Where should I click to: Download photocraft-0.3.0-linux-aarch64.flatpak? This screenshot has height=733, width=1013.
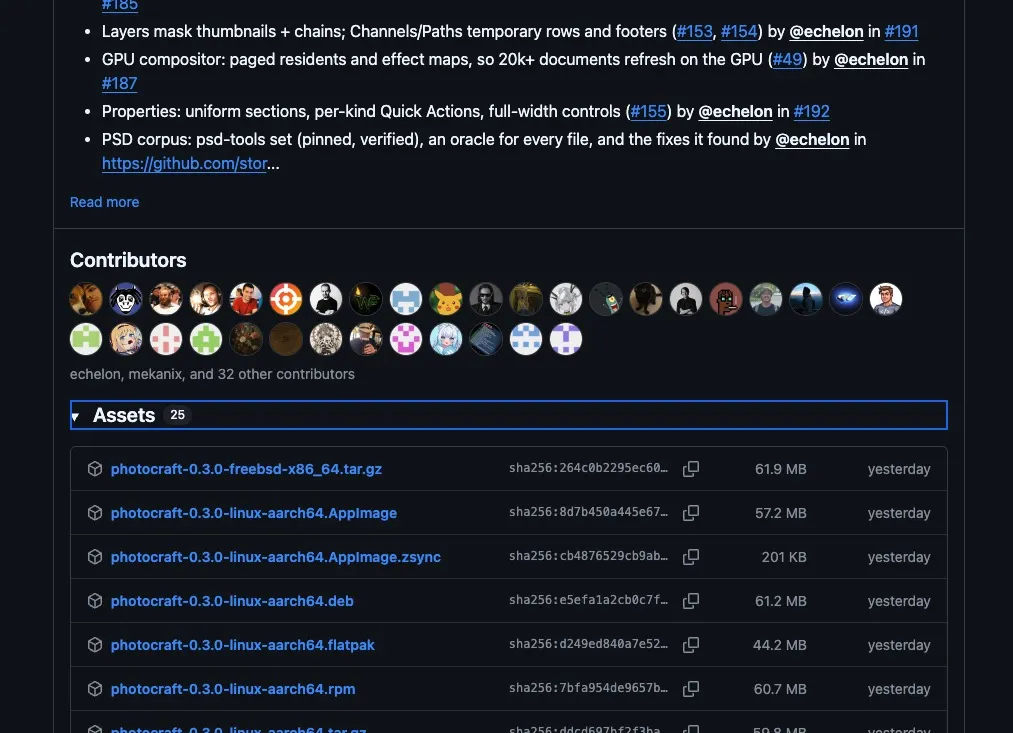pos(242,645)
